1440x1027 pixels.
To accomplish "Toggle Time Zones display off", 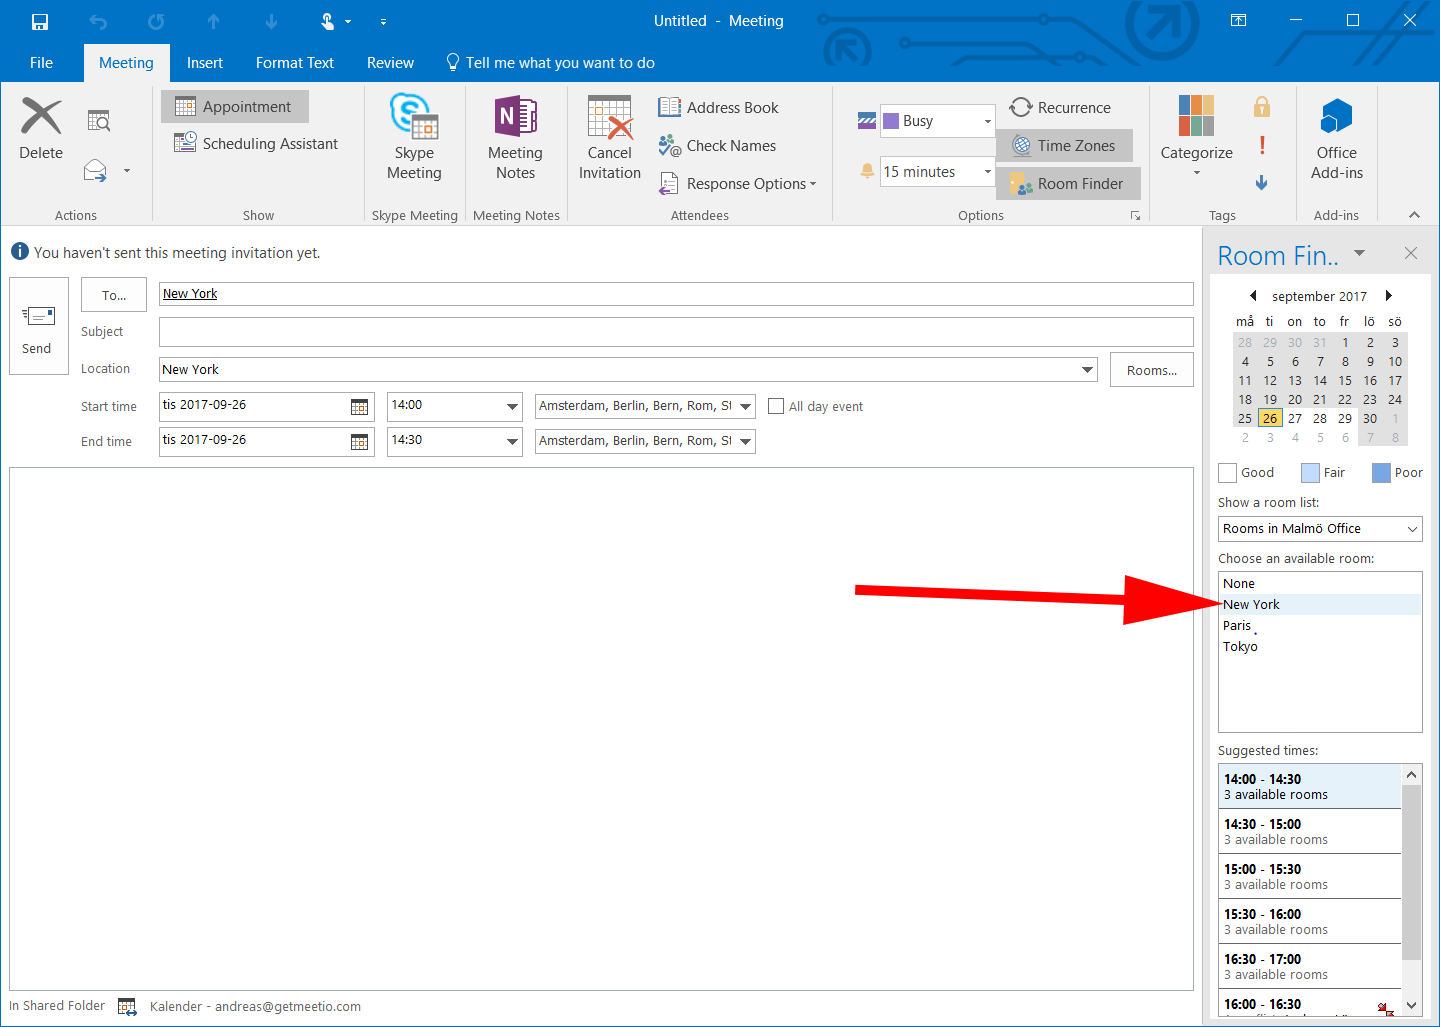I will click(1064, 145).
